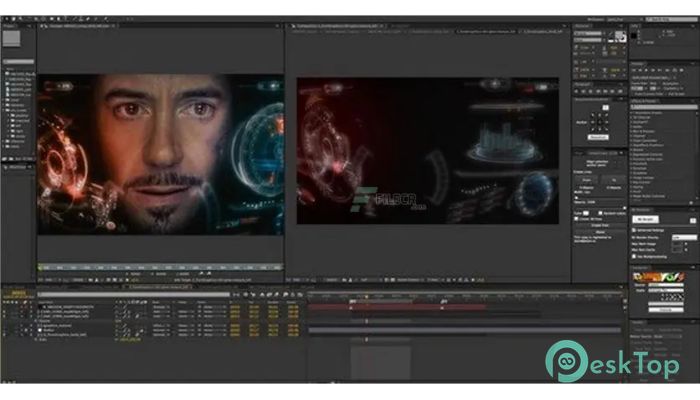Step to next frame in Preview panel

point(654,71)
